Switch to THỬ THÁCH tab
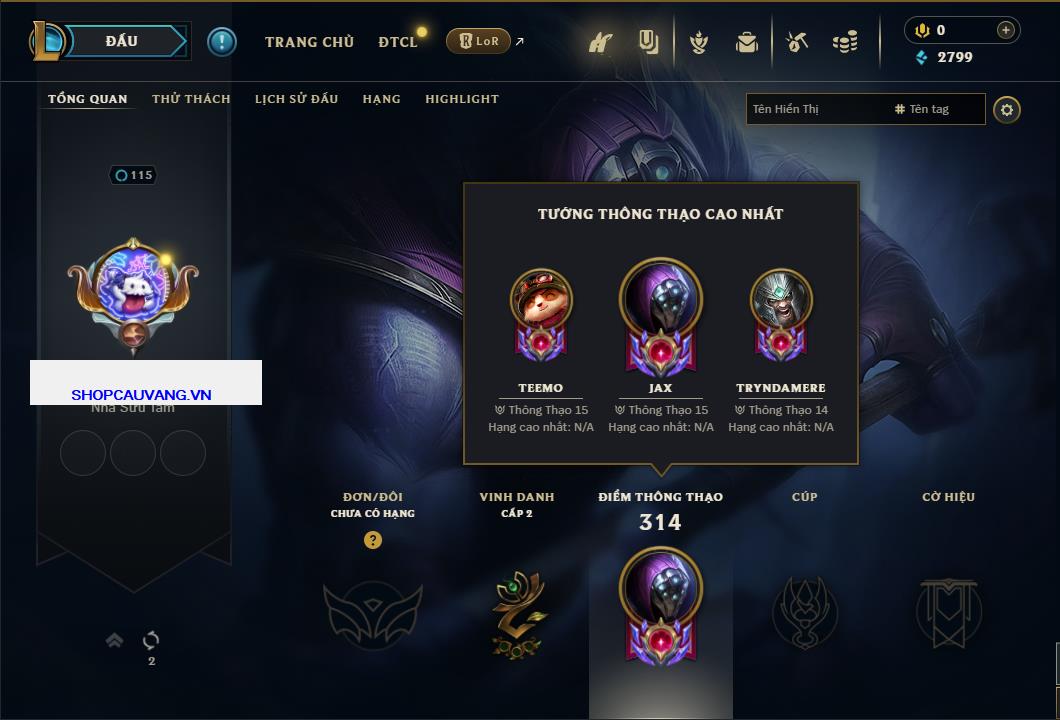1060x720 pixels. pyautogui.click(x=191, y=99)
